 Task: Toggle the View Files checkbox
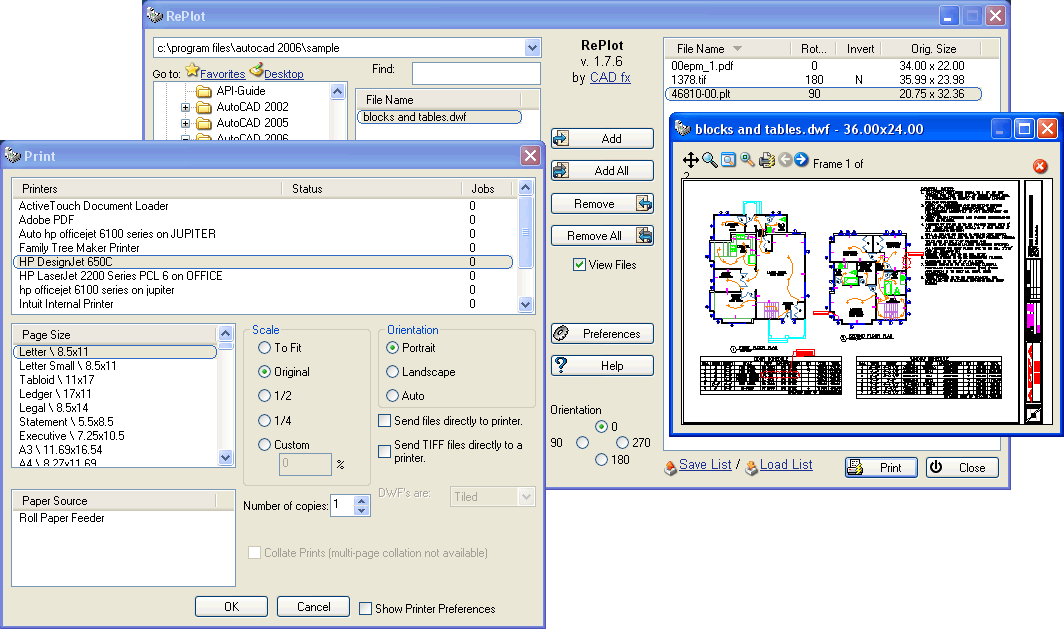pyautogui.click(x=580, y=265)
